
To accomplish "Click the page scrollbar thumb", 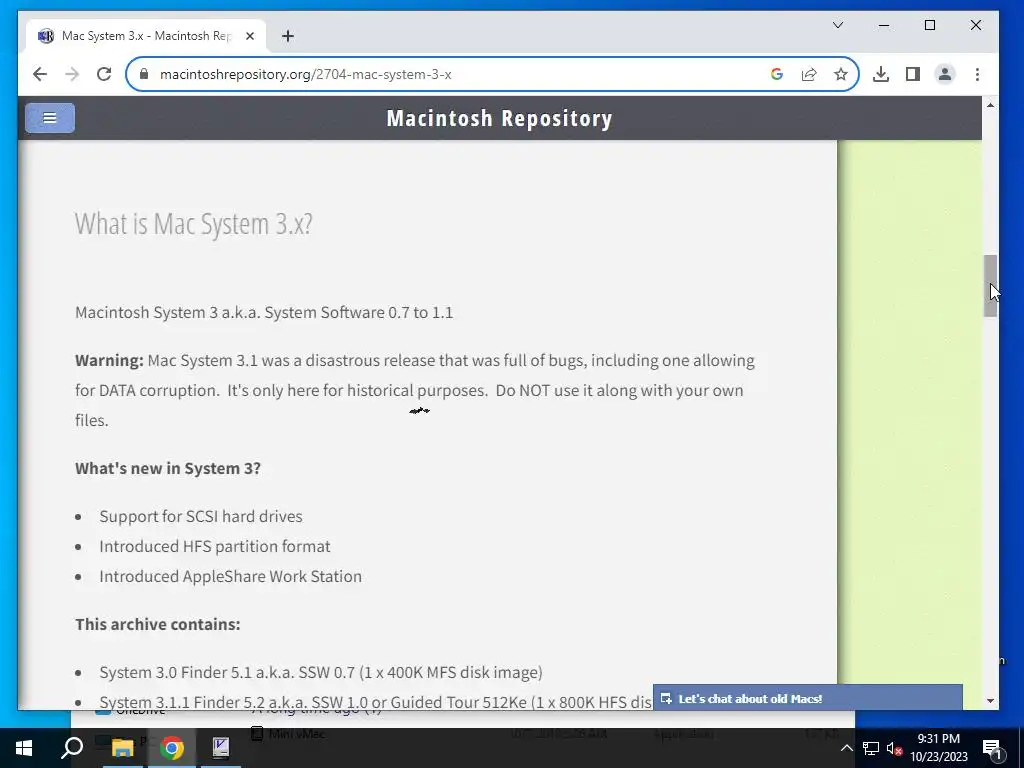I will coord(990,285).
